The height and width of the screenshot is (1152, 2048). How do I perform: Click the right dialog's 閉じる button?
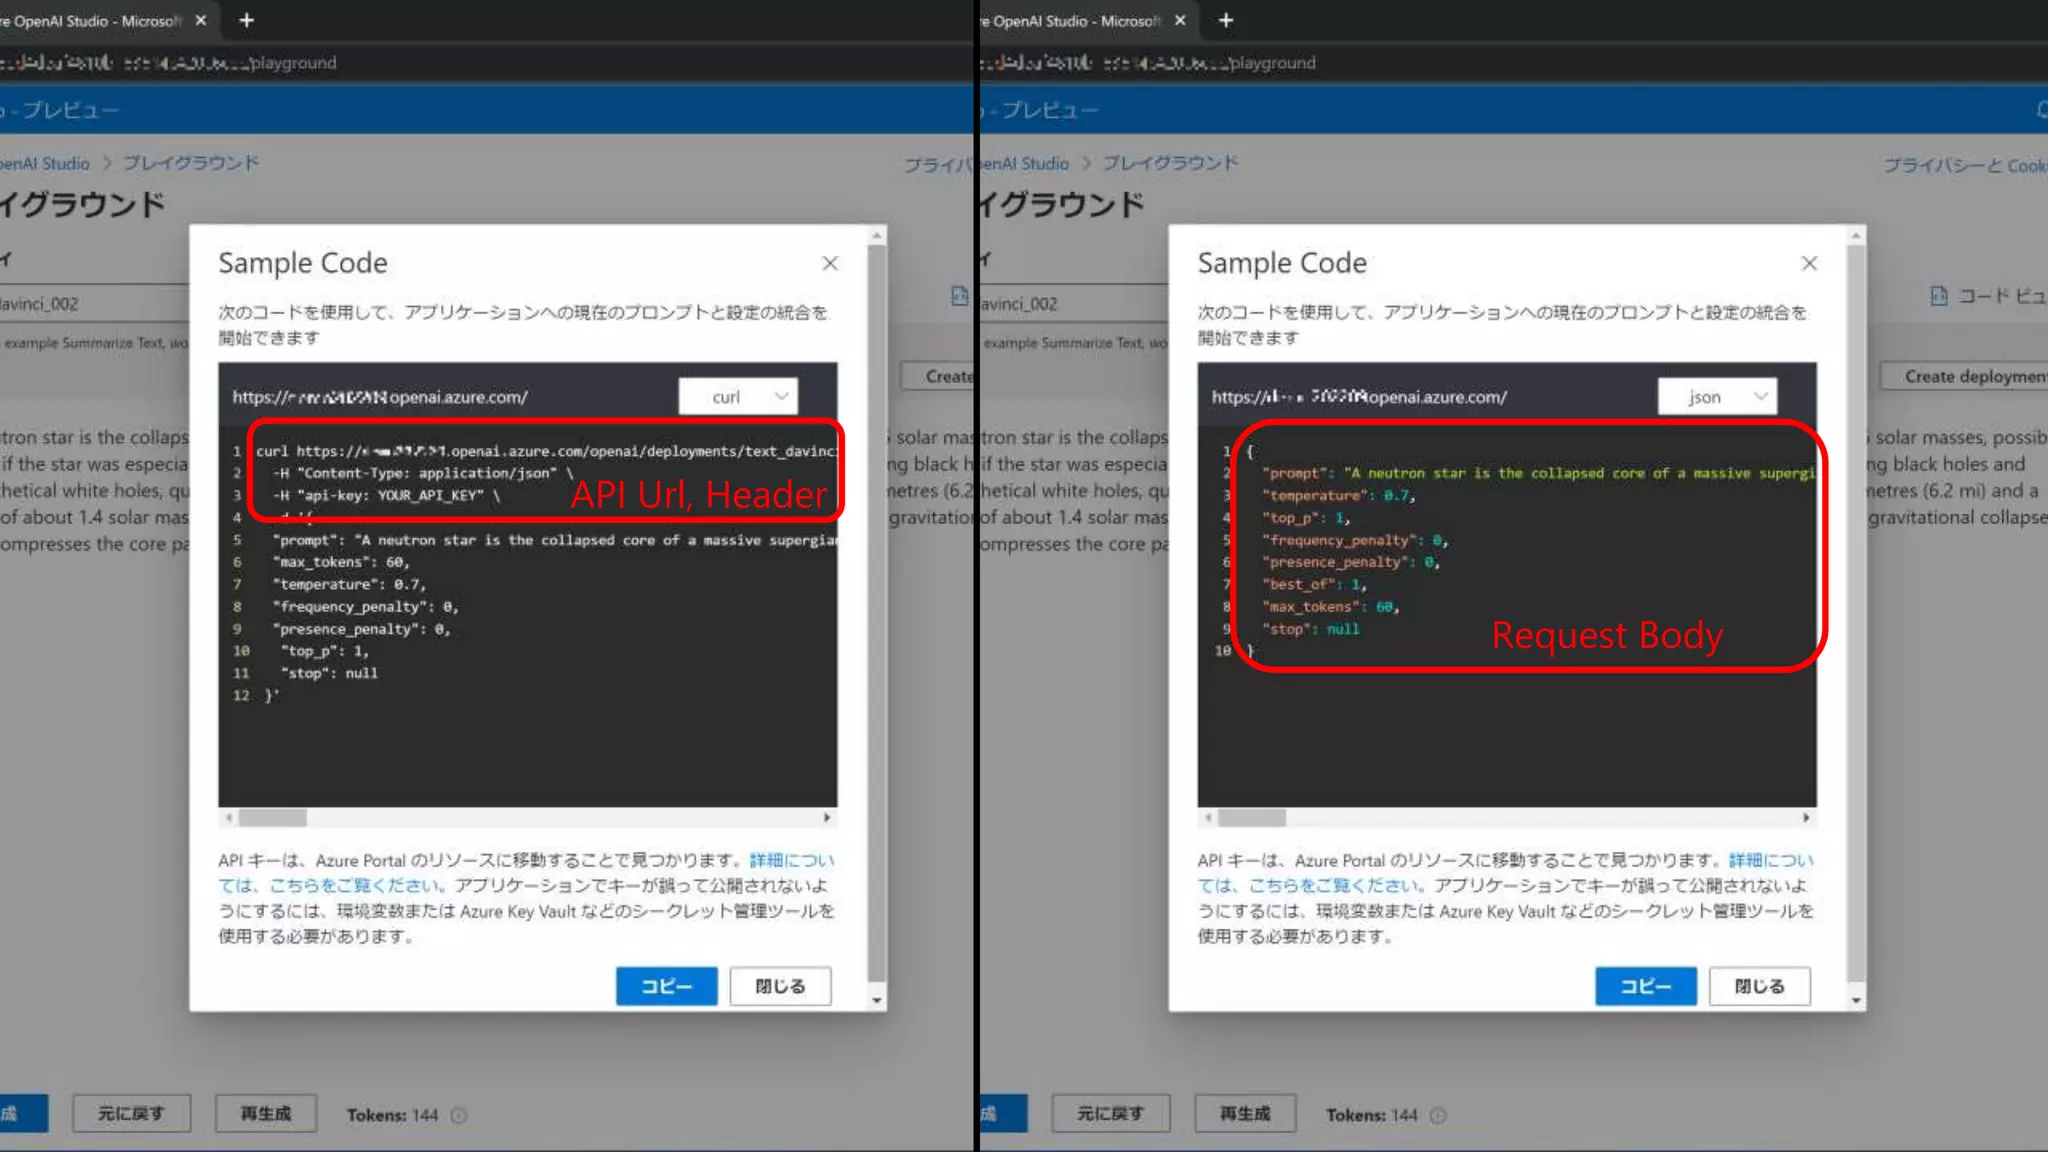click(1759, 986)
